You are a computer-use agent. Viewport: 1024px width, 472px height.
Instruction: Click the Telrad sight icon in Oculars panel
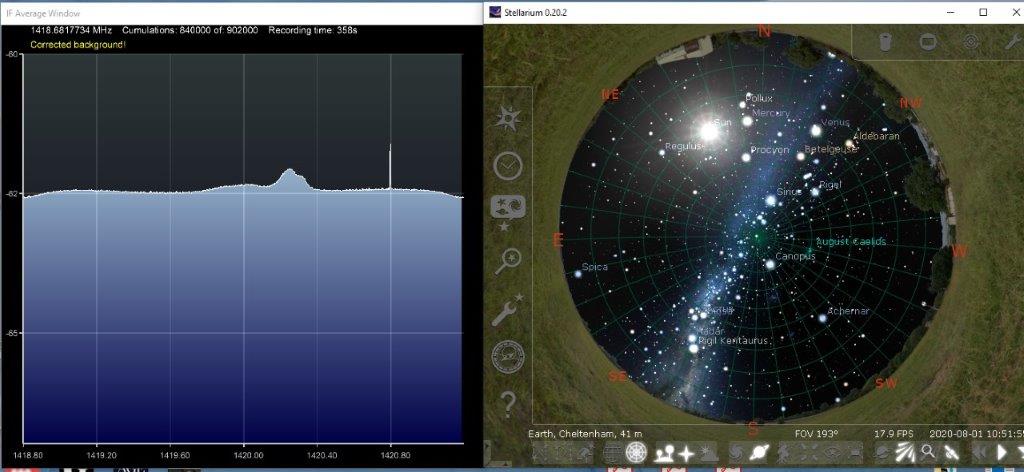point(971,42)
